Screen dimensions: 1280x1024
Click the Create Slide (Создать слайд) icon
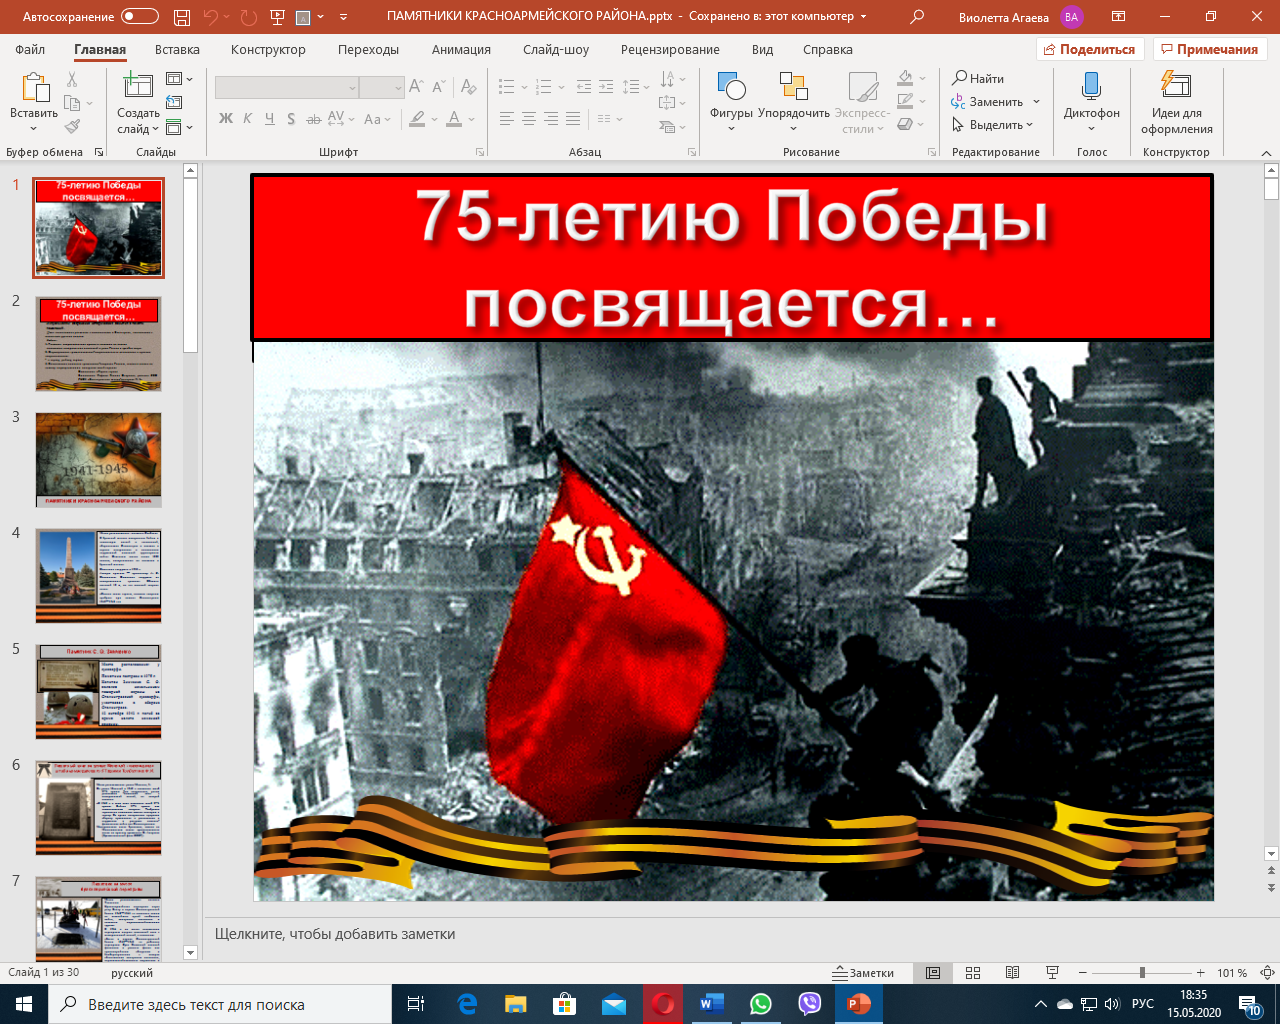coord(137,88)
